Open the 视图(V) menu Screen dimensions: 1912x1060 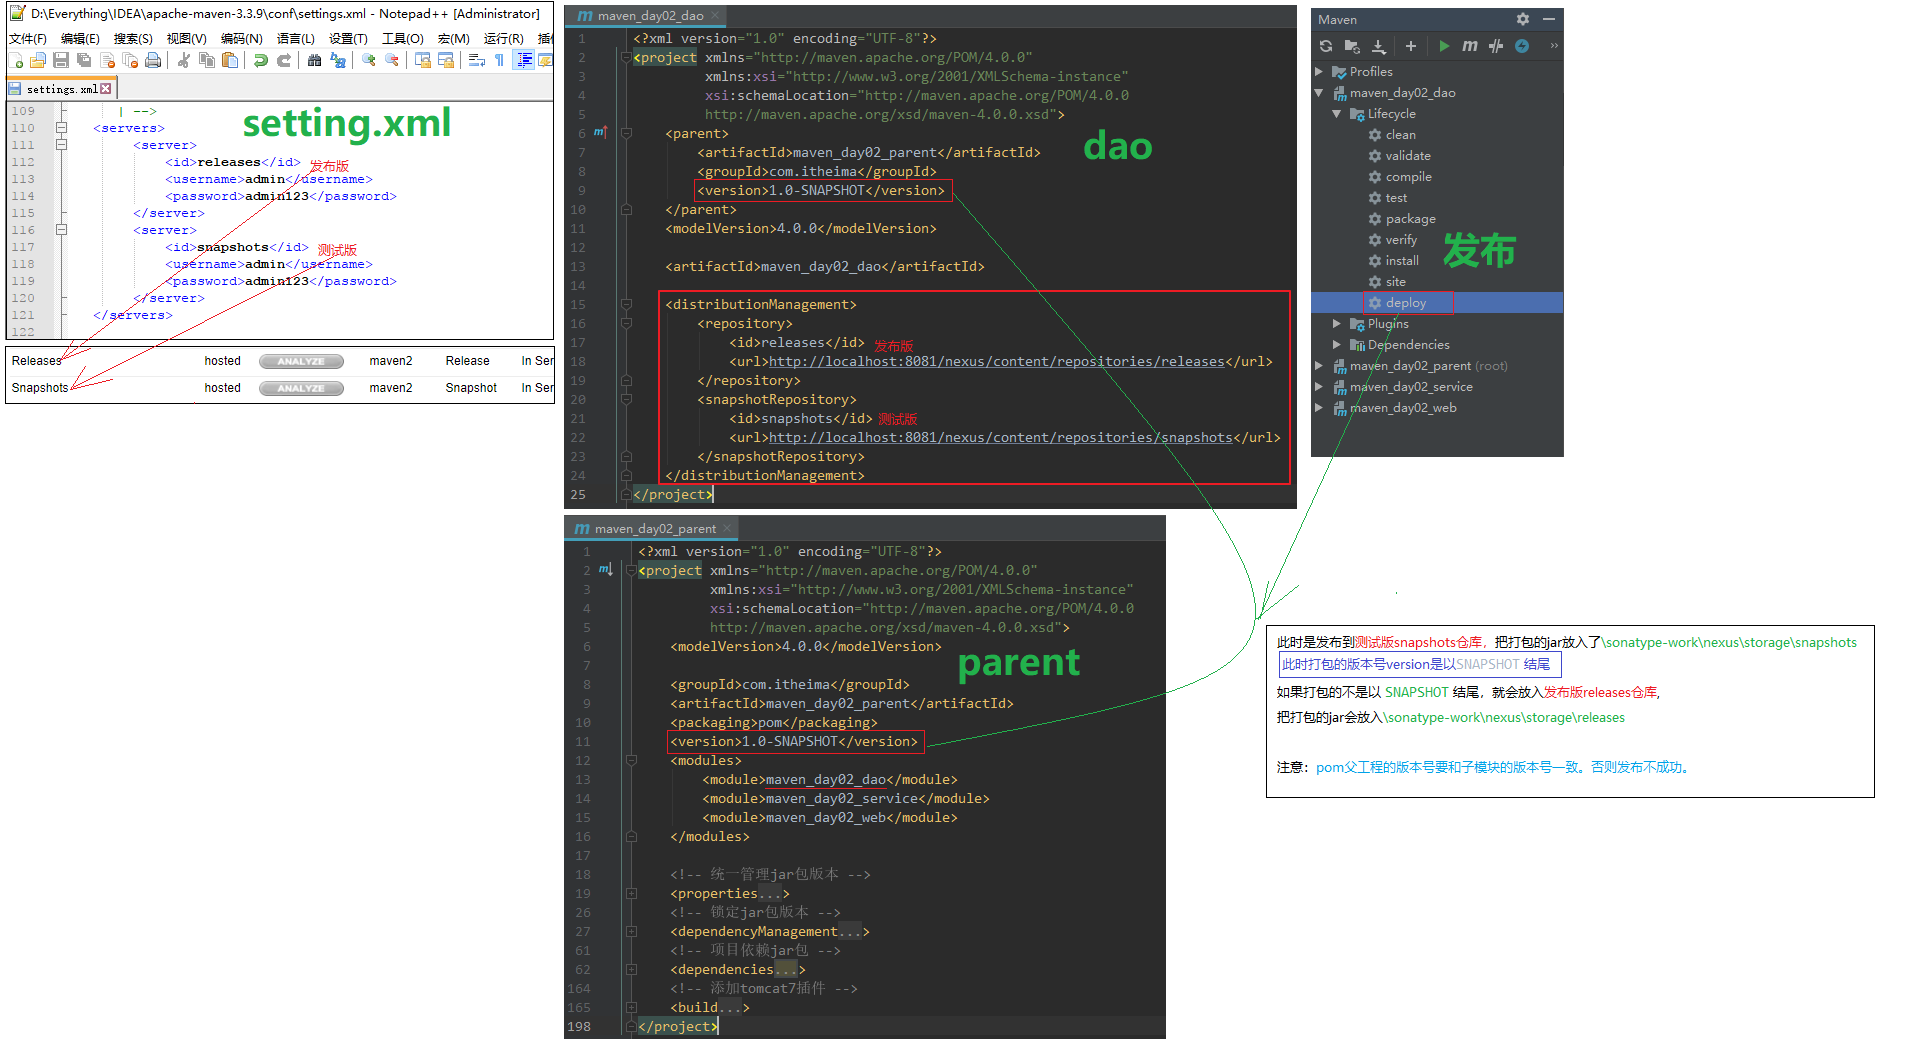click(x=186, y=38)
